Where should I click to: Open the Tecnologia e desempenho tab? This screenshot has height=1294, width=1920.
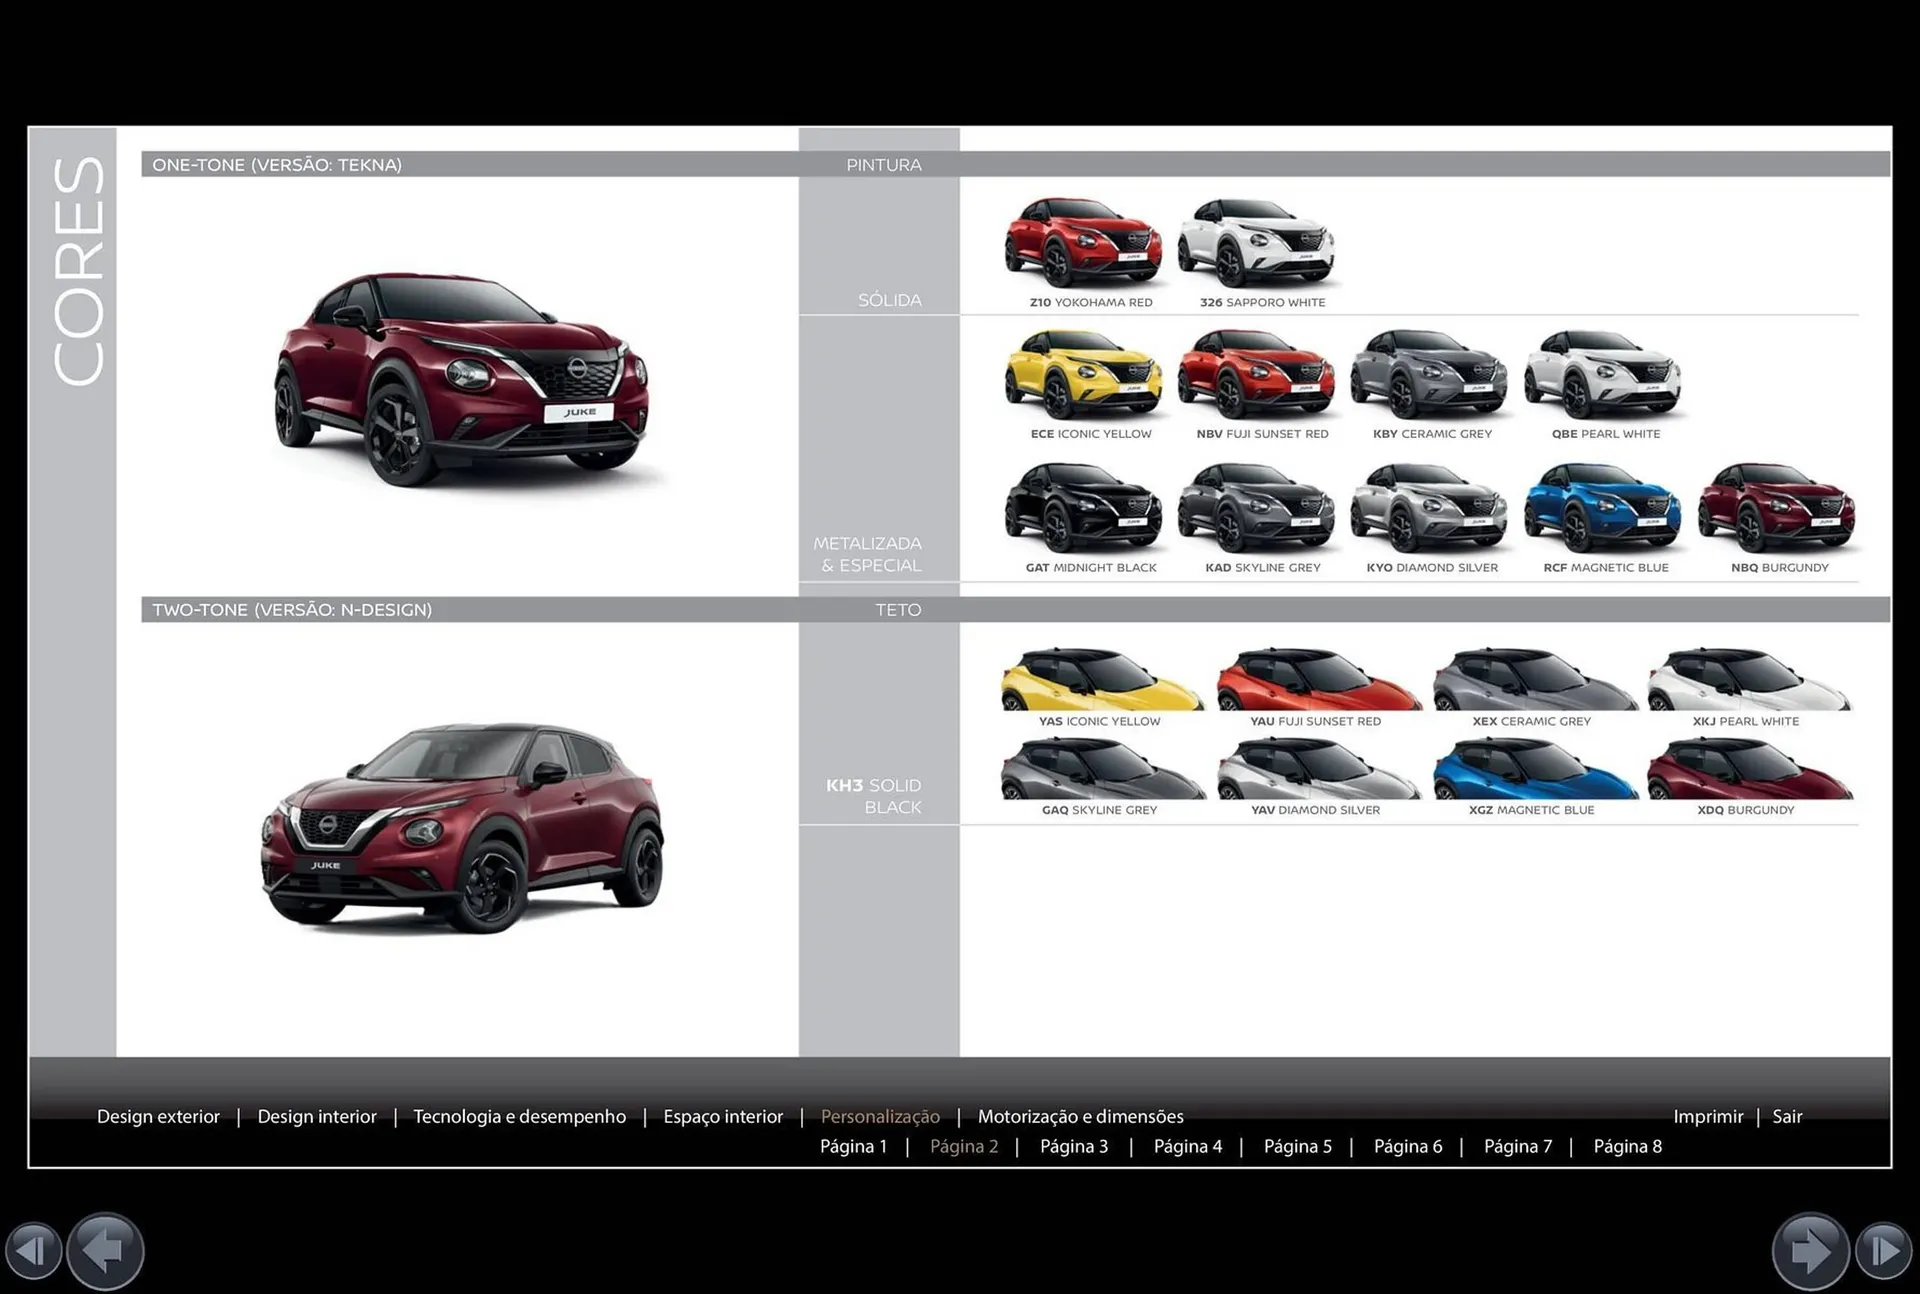pyautogui.click(x=519, y=1116)
